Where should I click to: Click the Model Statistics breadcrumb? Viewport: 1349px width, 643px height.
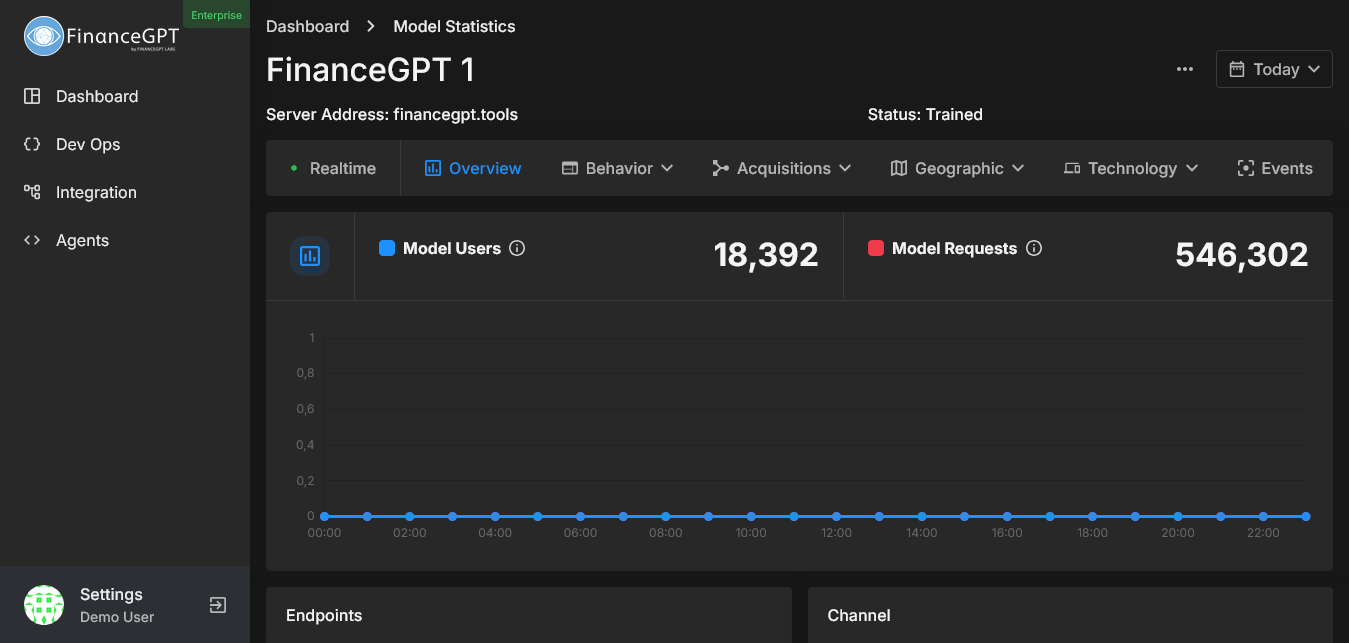coord(455,27)
